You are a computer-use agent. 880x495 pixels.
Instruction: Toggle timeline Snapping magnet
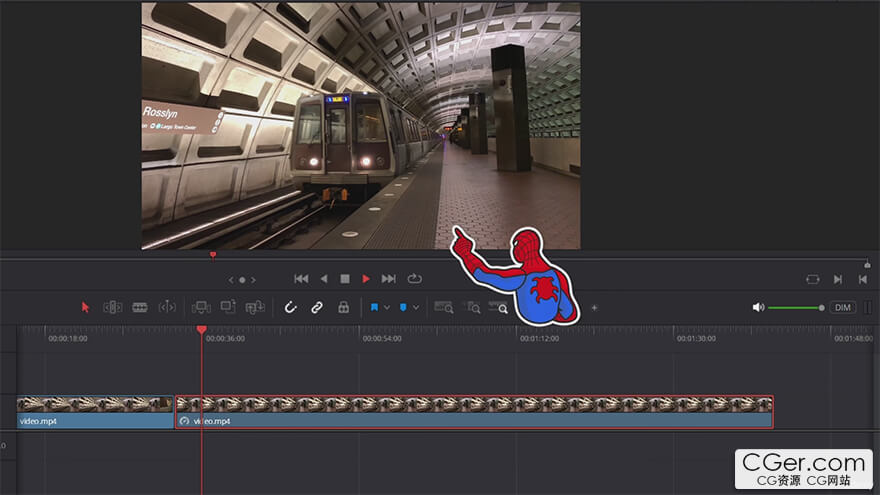tap(291, 307)
